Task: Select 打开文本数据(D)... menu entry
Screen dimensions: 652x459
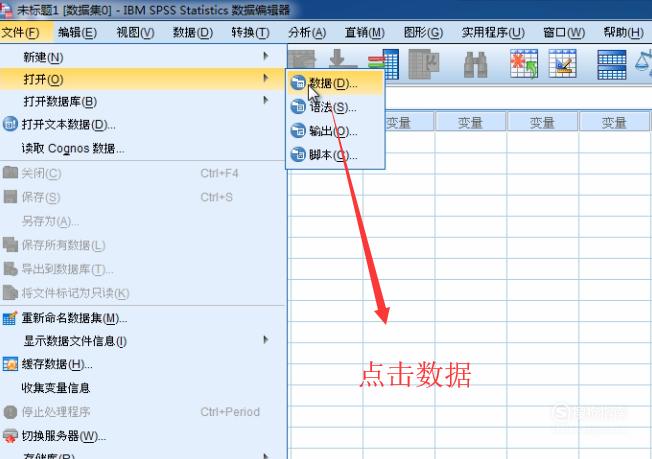Action: coord(142,124)
